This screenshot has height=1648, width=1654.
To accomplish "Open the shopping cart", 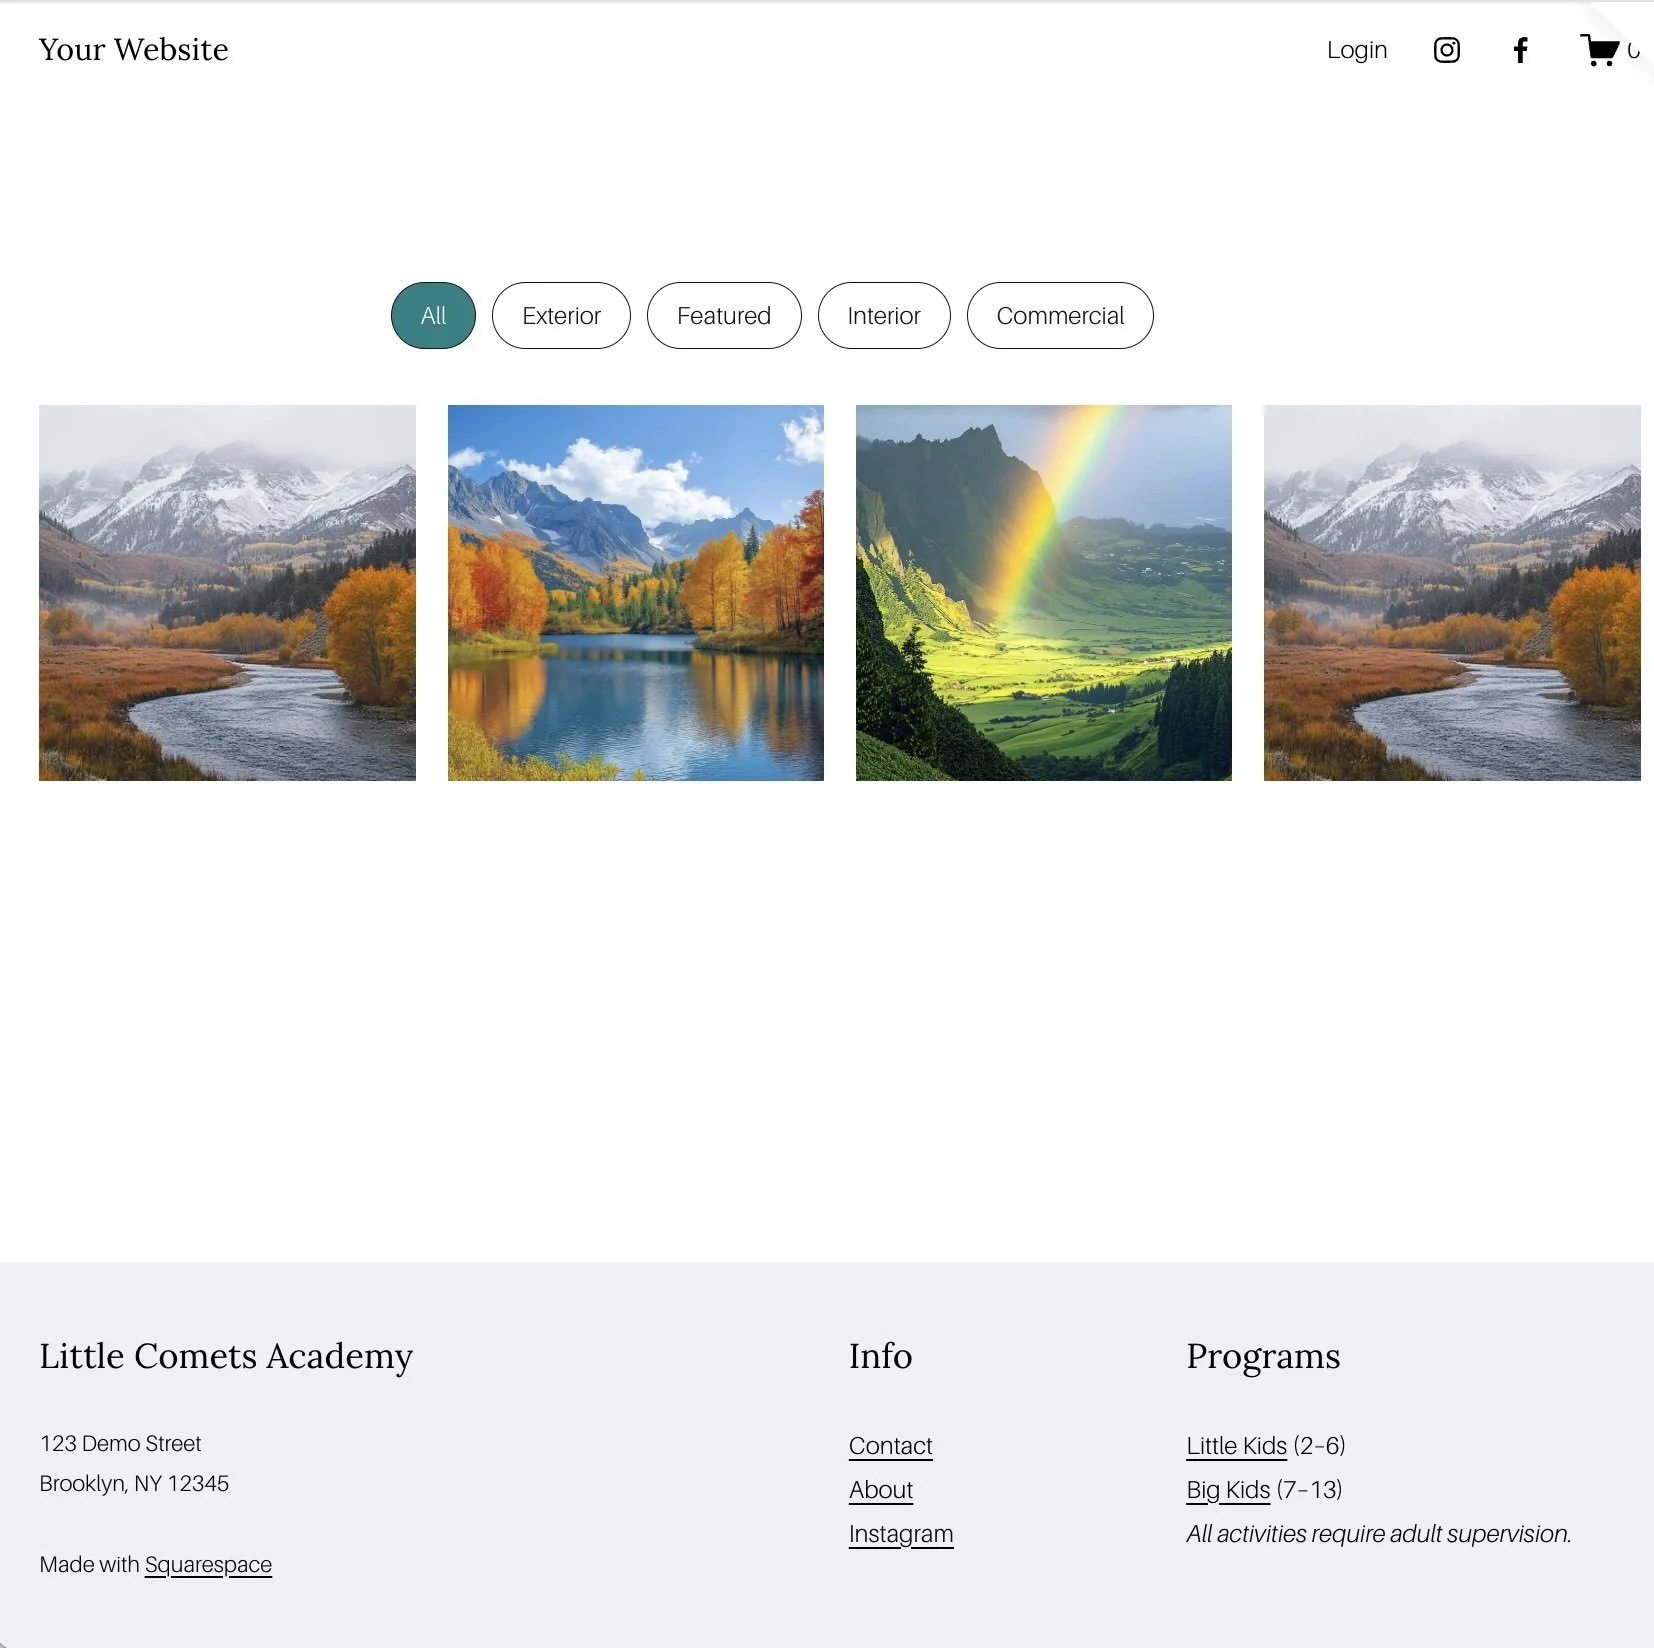I will click(1601, 49).
